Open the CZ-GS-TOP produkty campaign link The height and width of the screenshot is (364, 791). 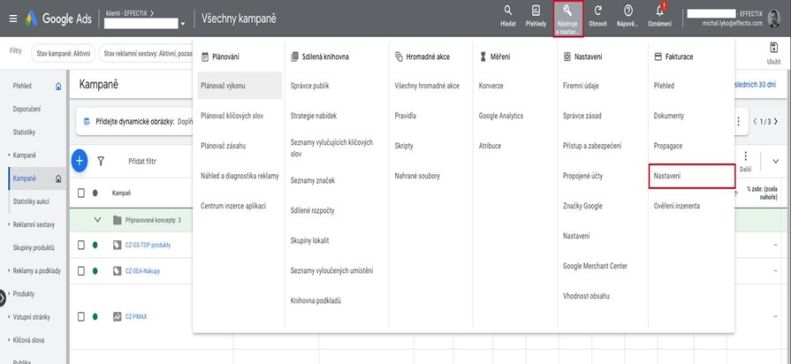pyautogui.click(x=148, y=245)
